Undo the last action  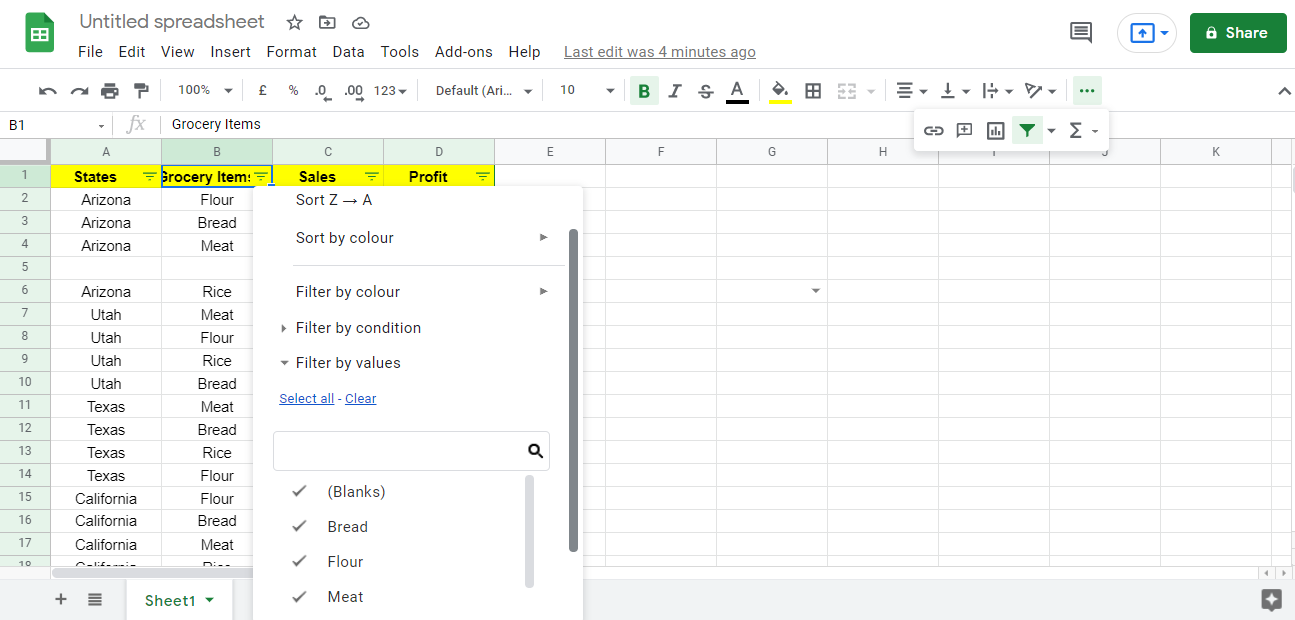[48, 91]
